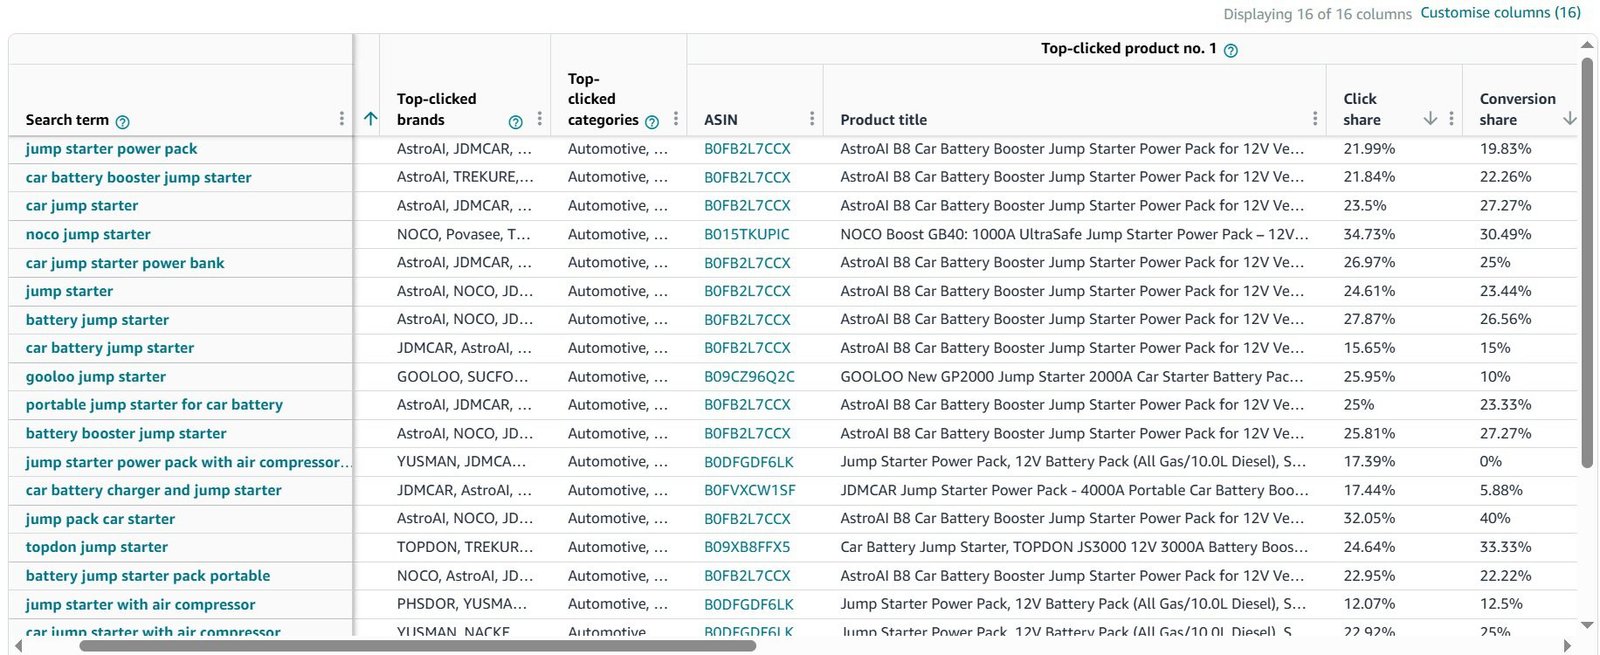Select the 'GOOLOO, SUCFO…' brands cell
This screenshot has width=1600, height=655.
click(462, 377)
